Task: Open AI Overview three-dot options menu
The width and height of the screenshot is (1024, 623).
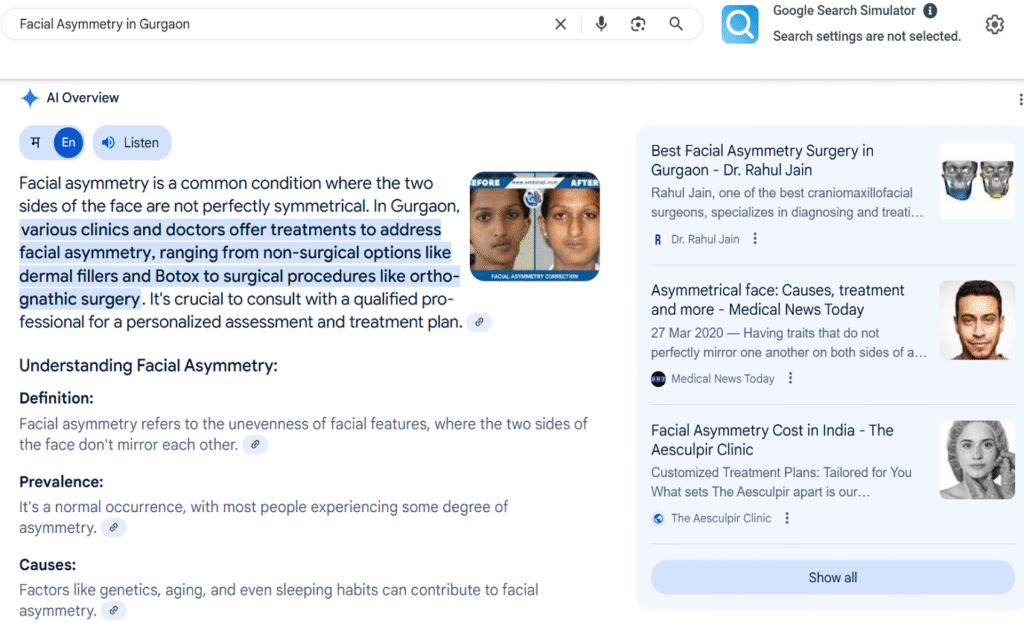Action: click(x=1020, y=99)
